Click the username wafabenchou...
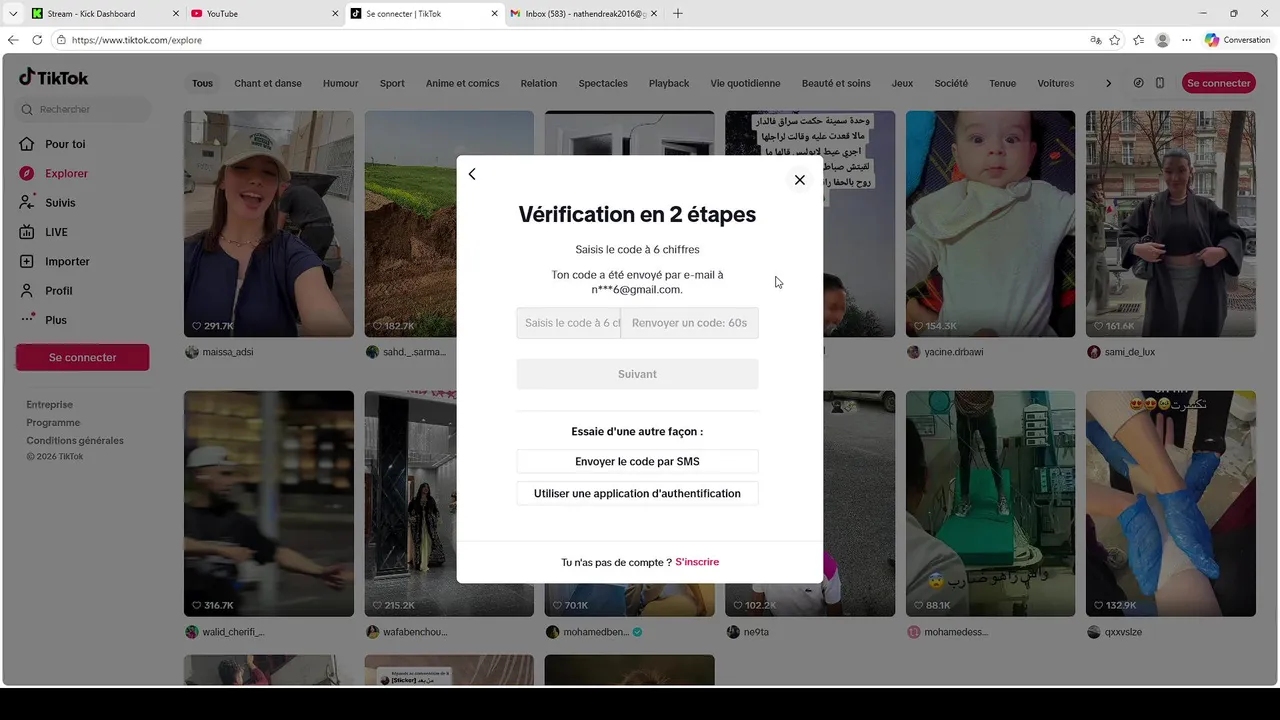 415,632
